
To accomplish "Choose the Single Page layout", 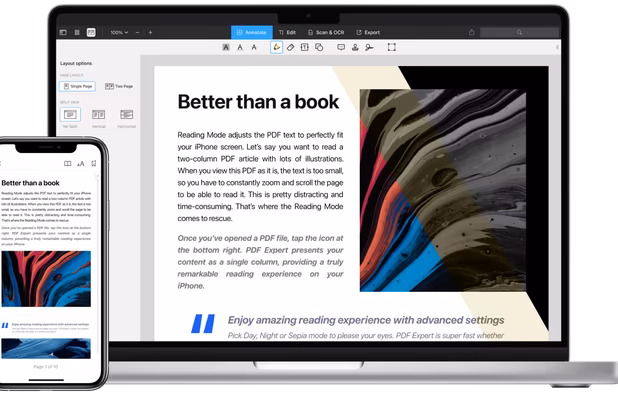I will (77, 86).
